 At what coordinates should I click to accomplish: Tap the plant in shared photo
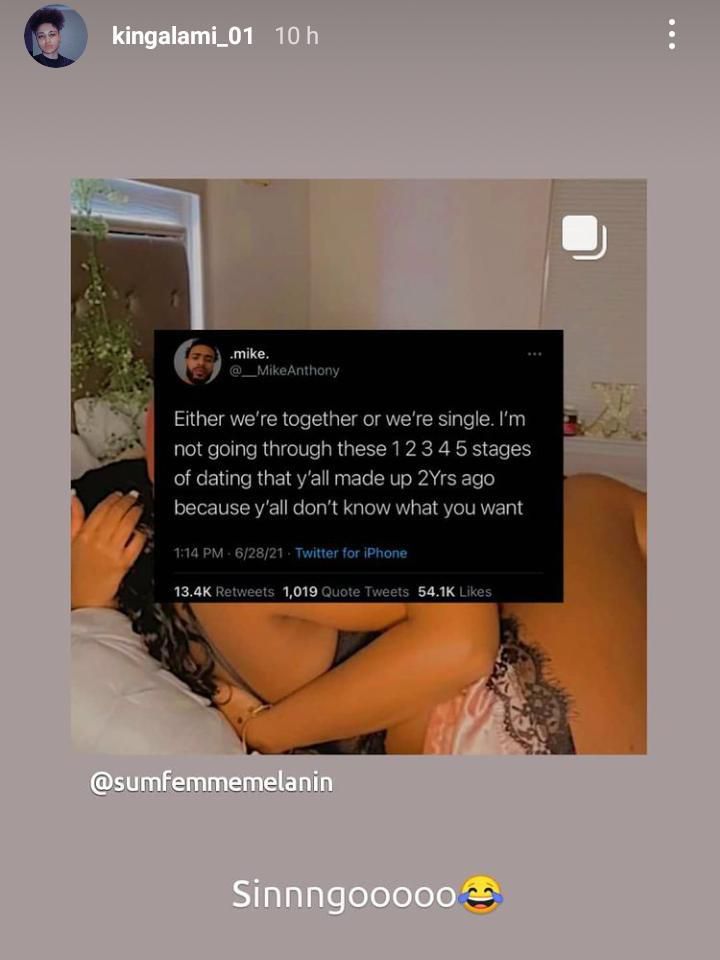pyautogui.click(x=107, y=306)
